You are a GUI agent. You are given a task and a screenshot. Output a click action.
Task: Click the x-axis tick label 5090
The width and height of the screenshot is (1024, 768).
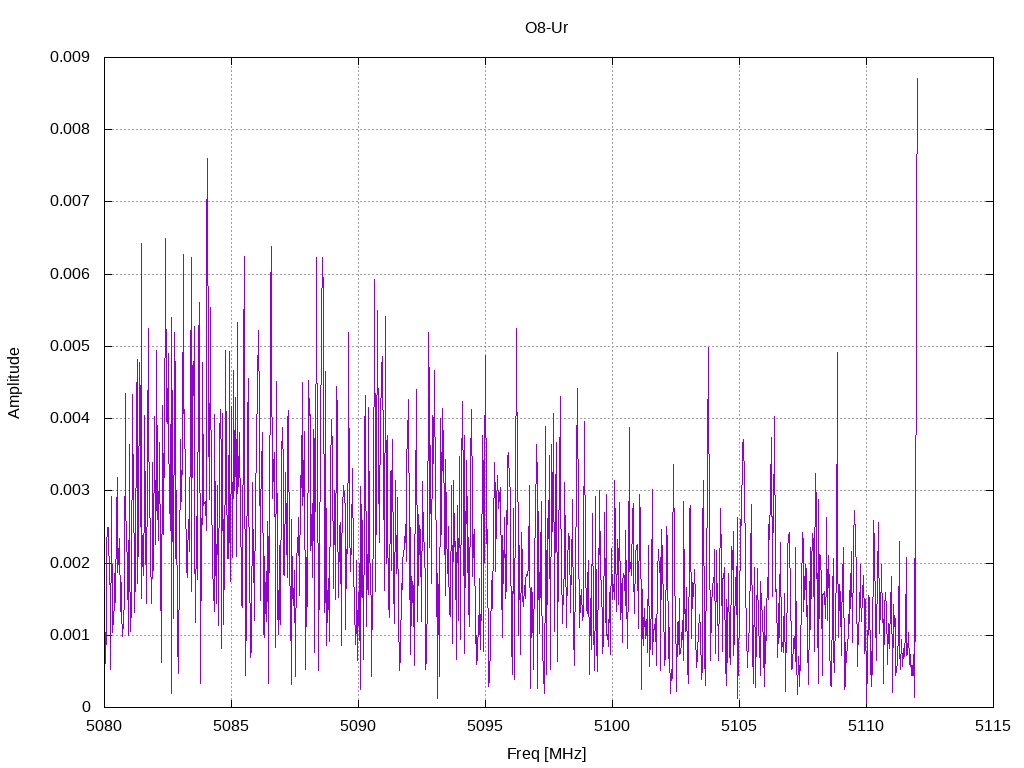pyautogui.click(x=358, y=726)
